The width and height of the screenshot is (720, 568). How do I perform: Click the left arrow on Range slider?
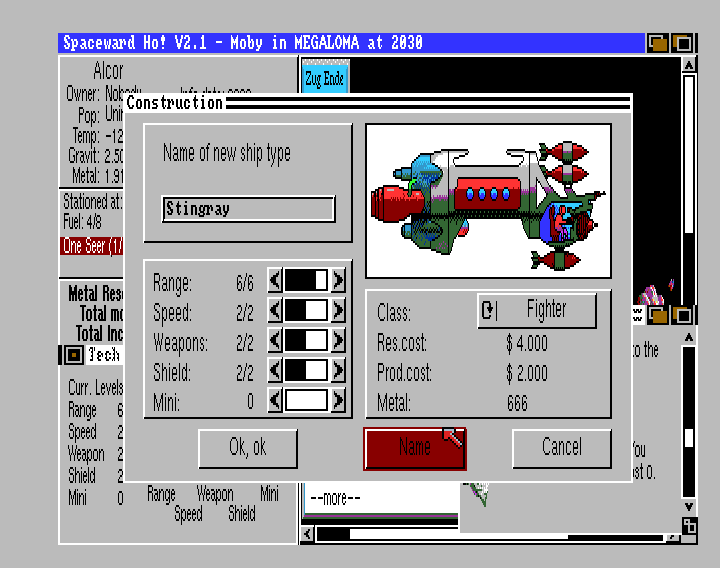(275, 281)
